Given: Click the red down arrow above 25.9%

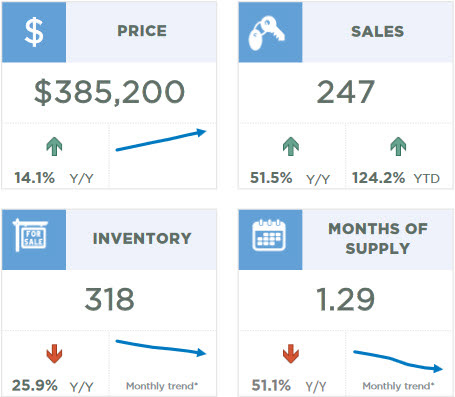Looking at the screenshot, I should (54, 354).
